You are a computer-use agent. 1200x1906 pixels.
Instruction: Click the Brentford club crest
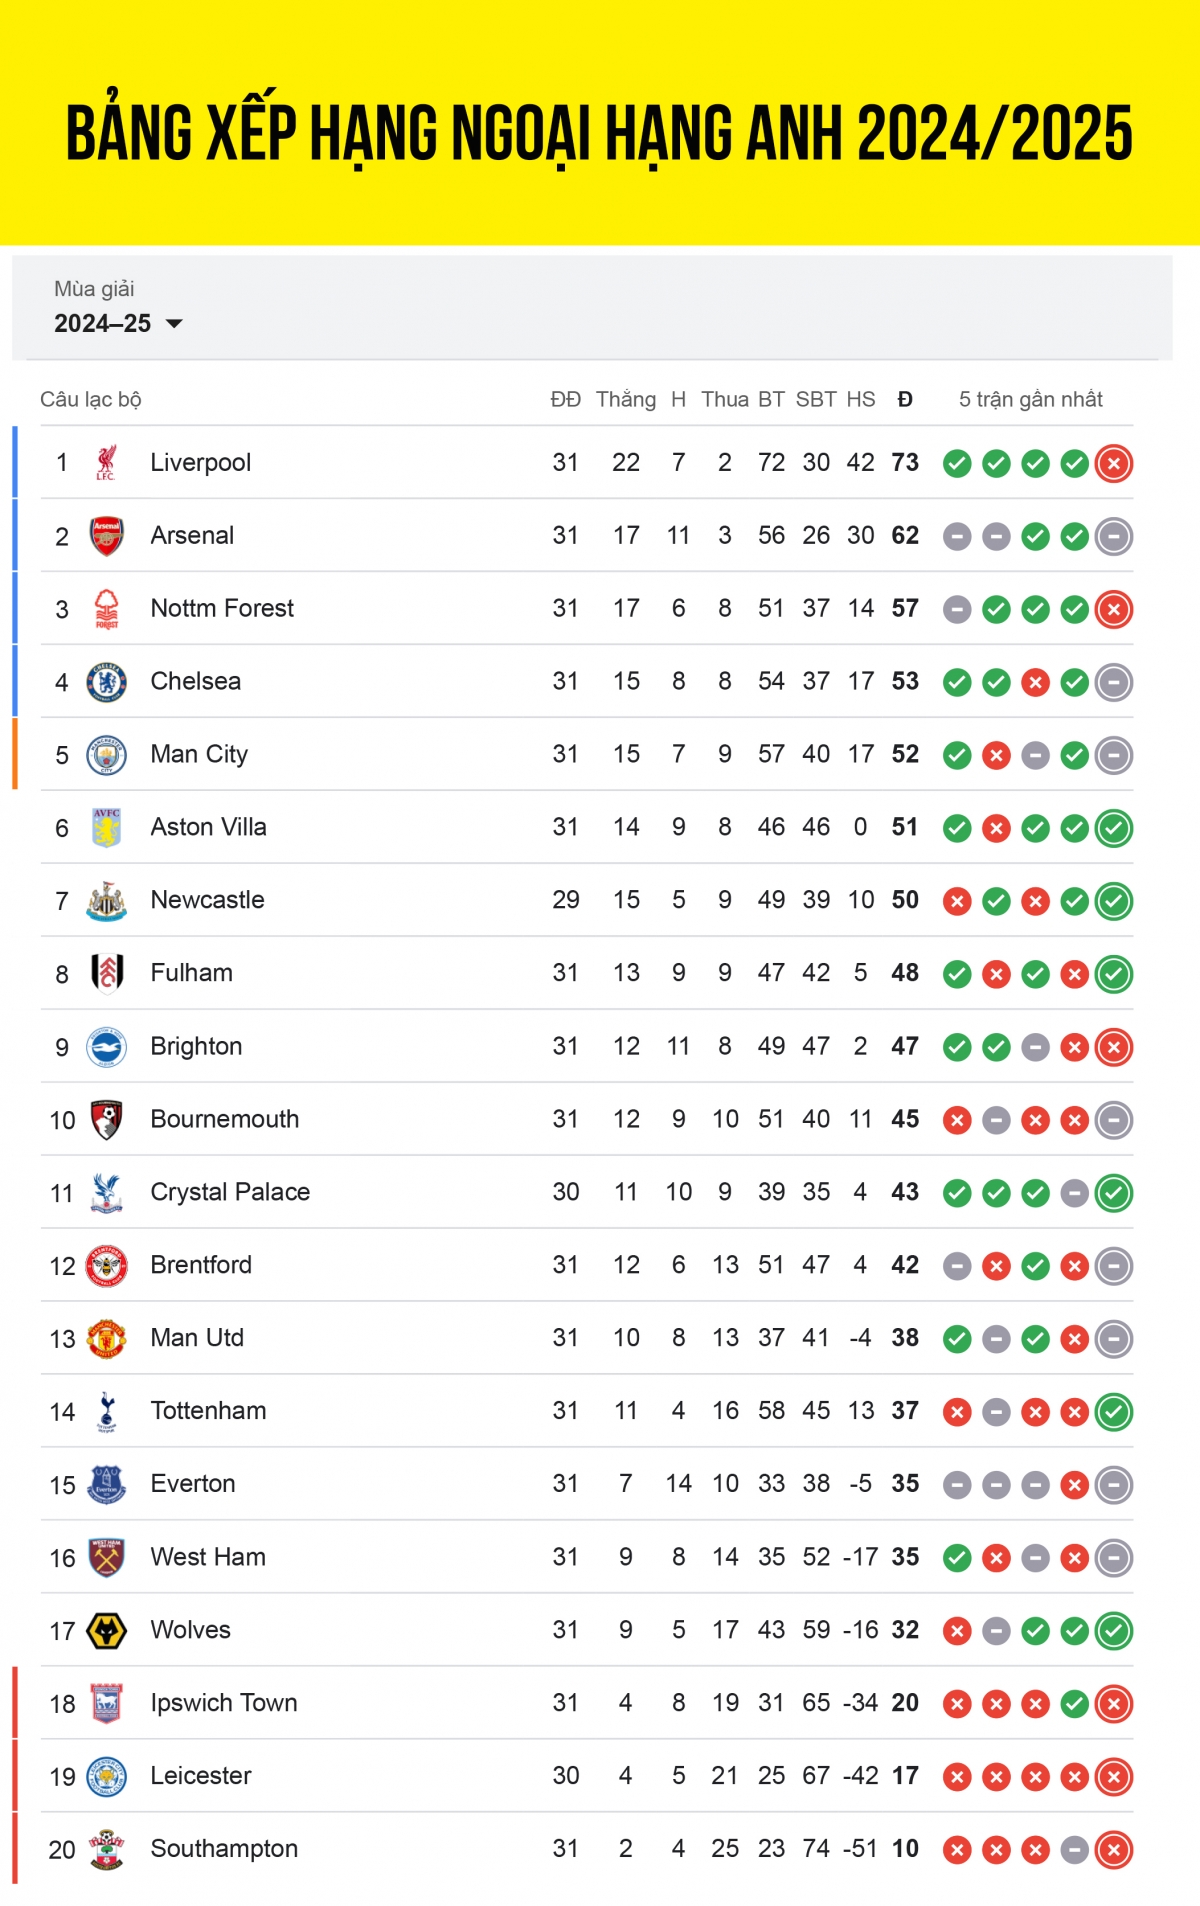pyautogui.click(x=106, y=1266)
